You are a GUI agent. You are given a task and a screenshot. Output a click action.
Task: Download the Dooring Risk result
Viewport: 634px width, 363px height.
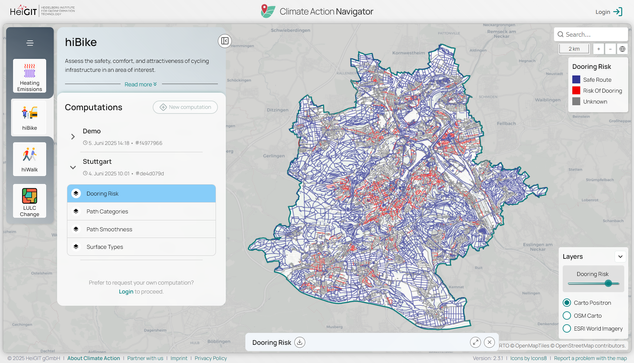[x=300, y=342]
